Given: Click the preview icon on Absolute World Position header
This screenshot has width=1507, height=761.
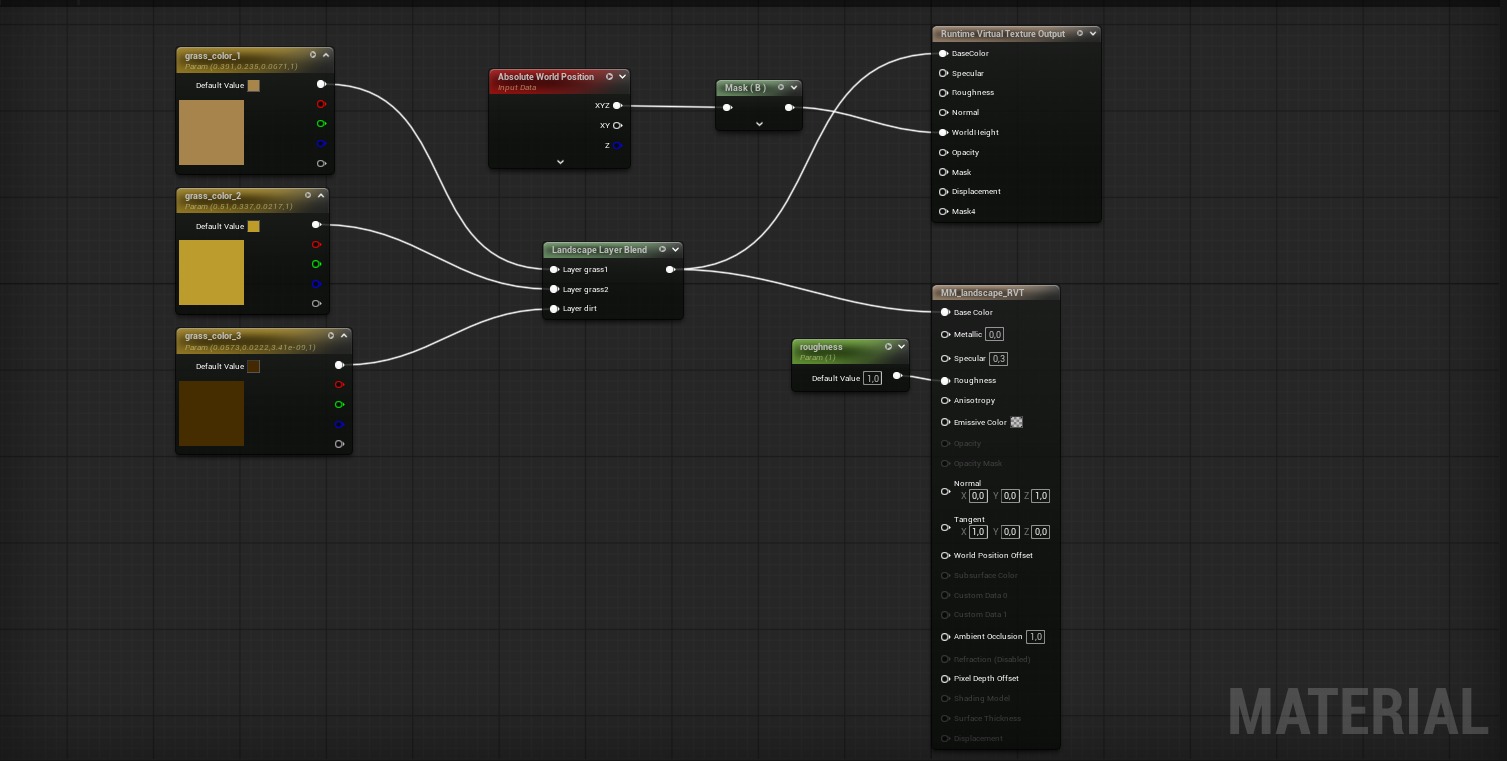Looking at the screenshot, I should point(609,77).
